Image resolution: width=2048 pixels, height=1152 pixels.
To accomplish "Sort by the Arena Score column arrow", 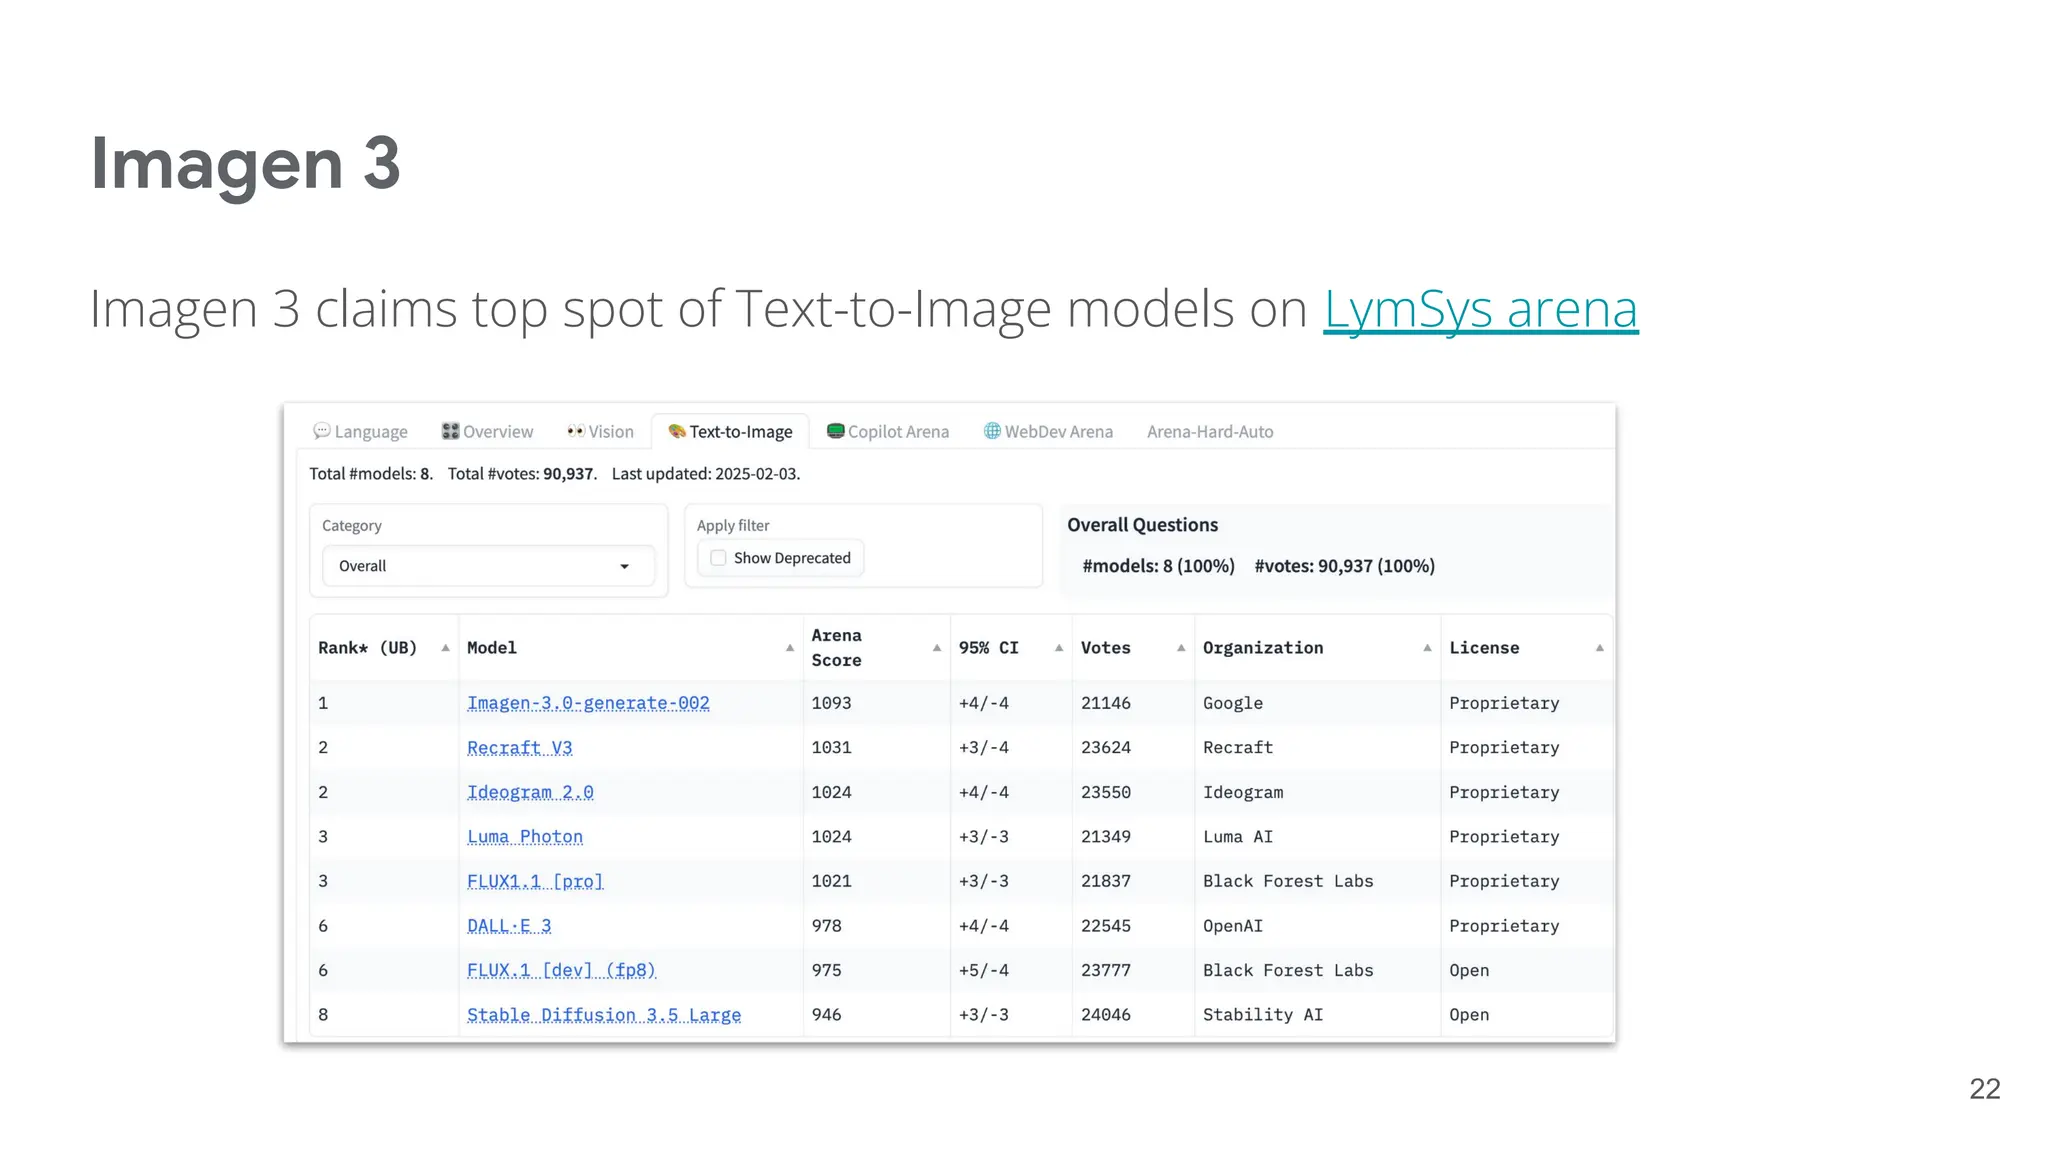I will pyautogui.click(x=937, y=648).
